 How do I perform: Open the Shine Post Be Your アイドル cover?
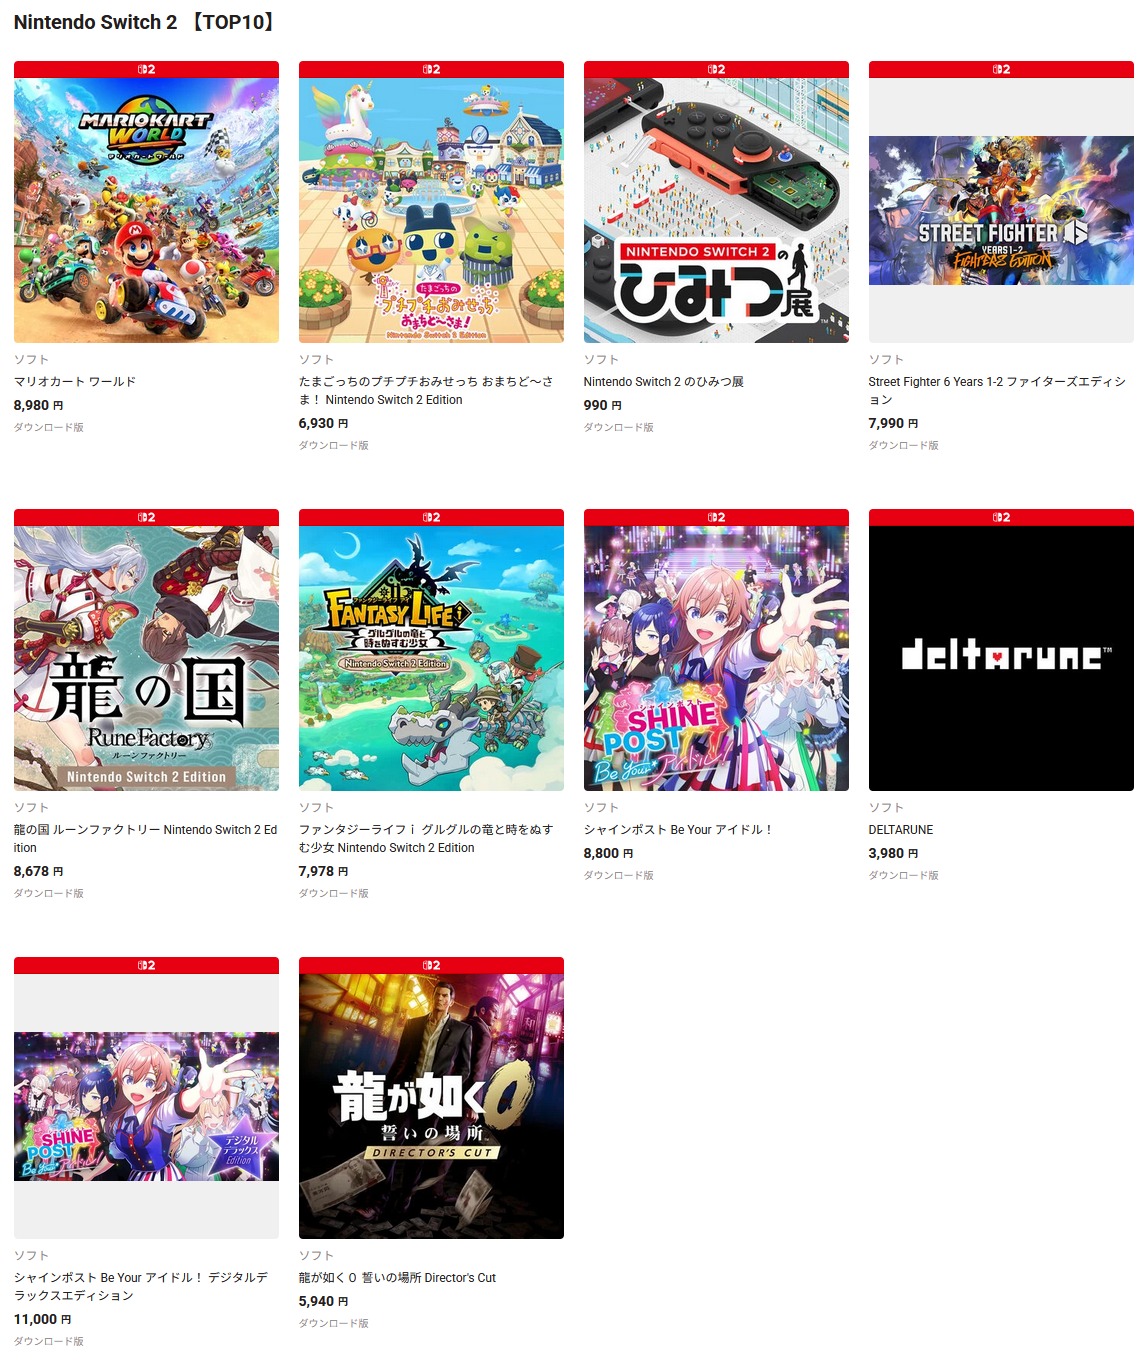click(716, 658)
